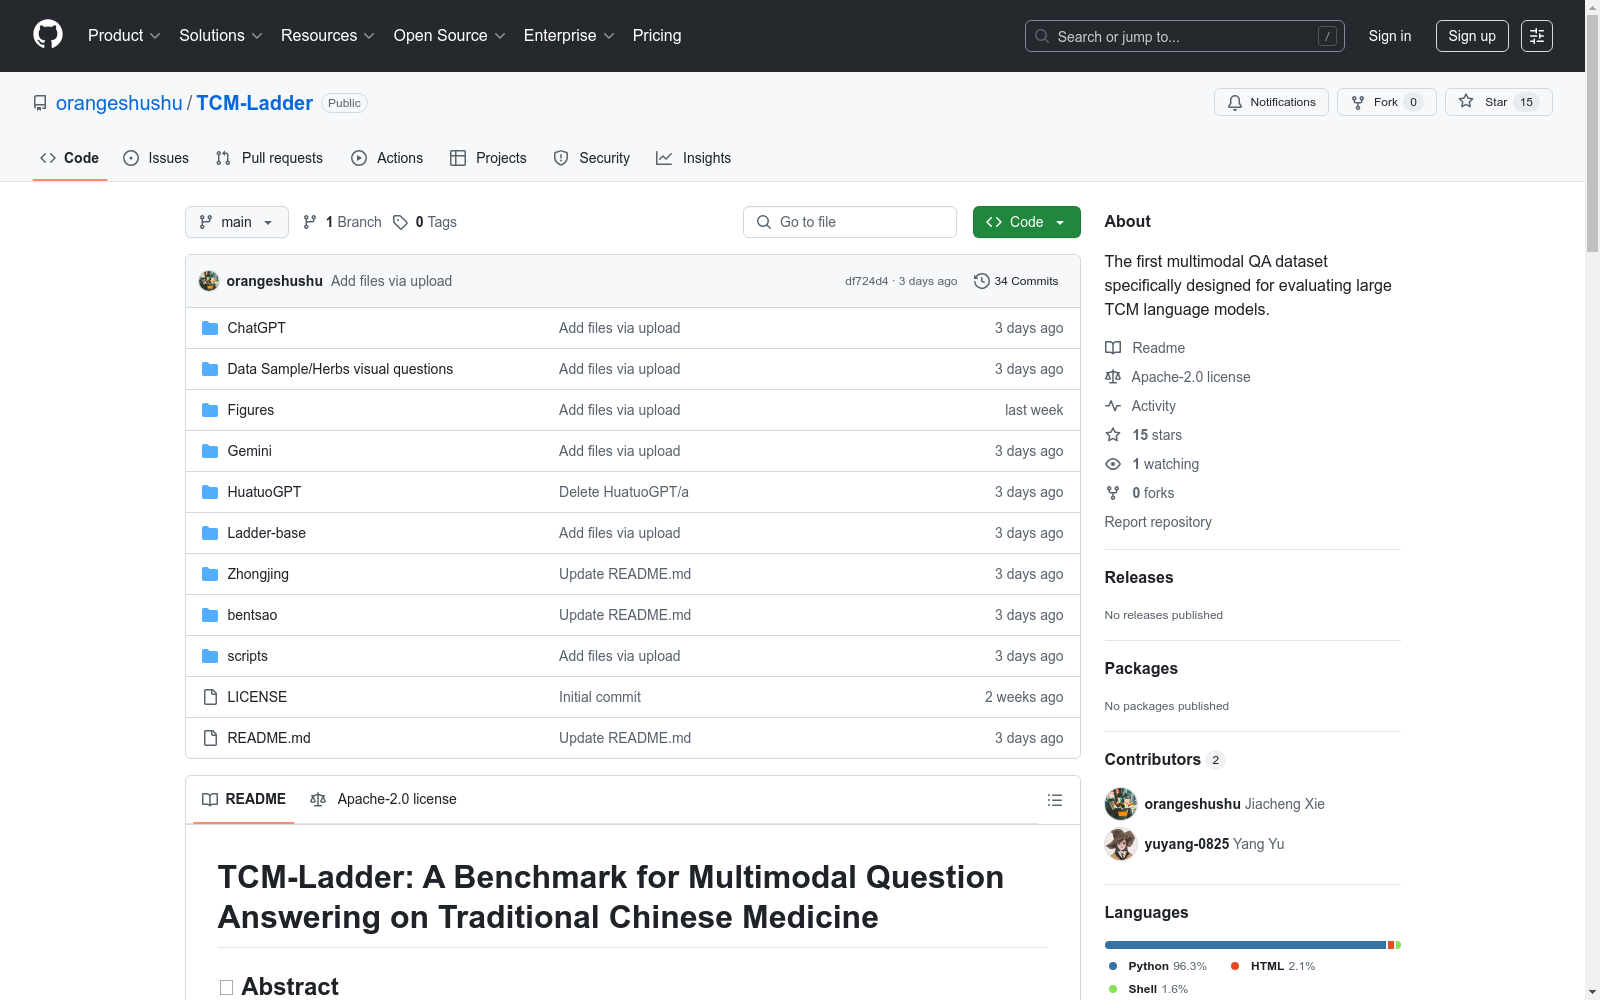Open the Gemini folder
Viewport: 1600px width, 1000px height.
pos(249,451)
